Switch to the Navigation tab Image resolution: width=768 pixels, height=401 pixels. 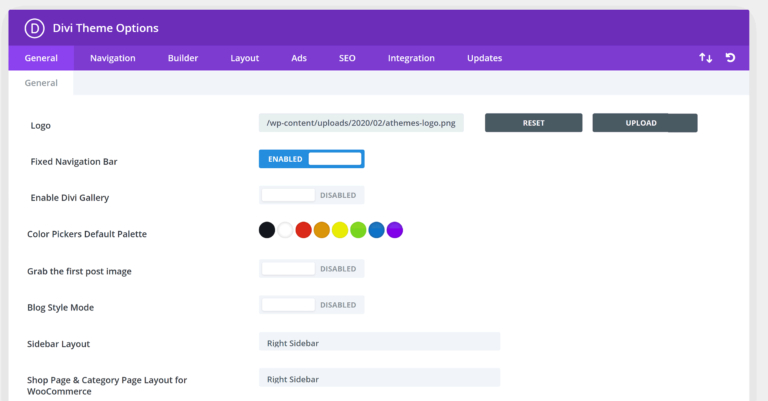coord(113,58)
